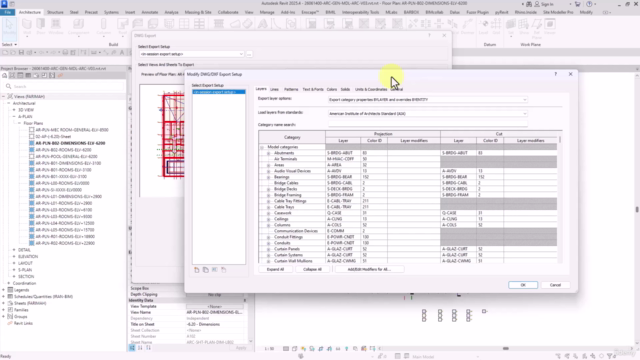The image size is (640, 360).
Task: Click Cancel in Modify DWG/DXF Export Setup
Action: tap(555, 285)
